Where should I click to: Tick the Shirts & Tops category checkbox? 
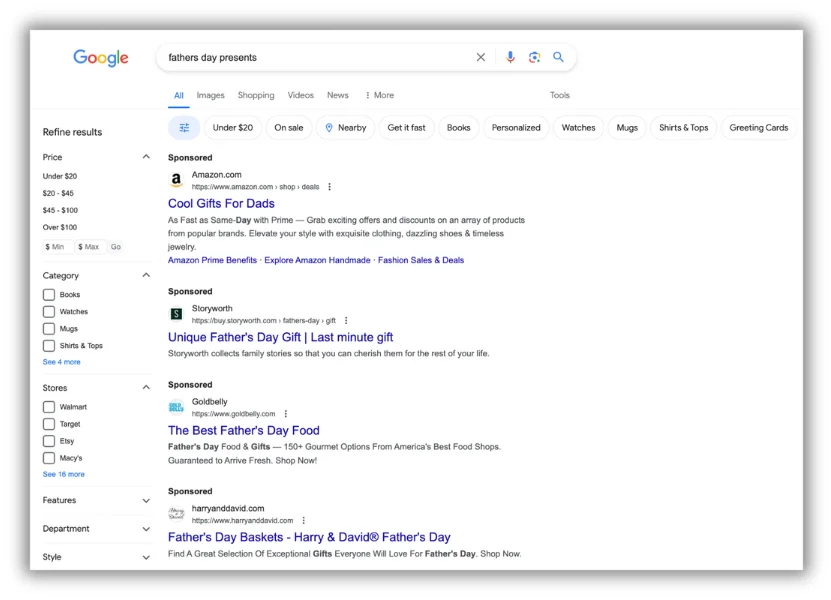(49, 346)
